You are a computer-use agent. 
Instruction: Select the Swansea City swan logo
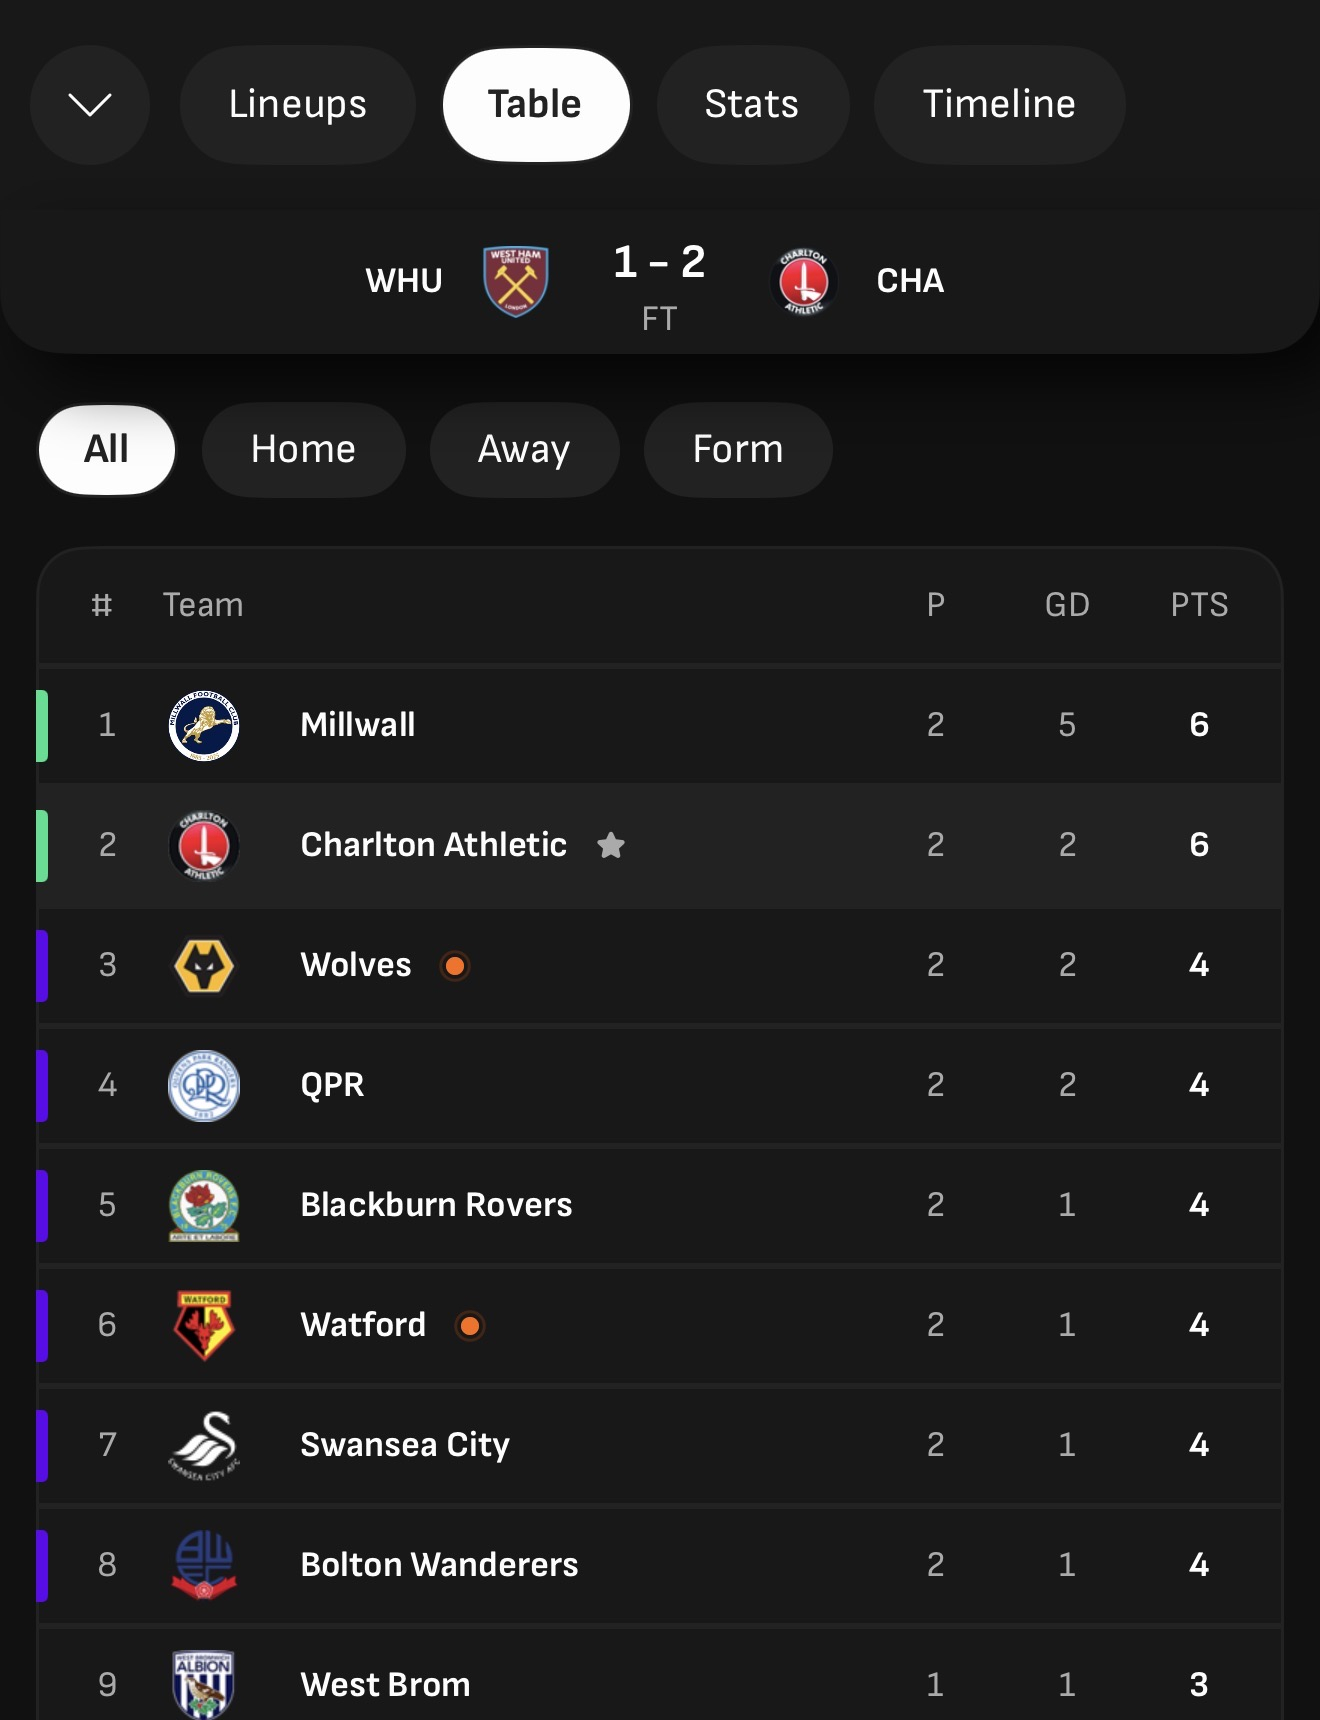[x=204, y=1445]
